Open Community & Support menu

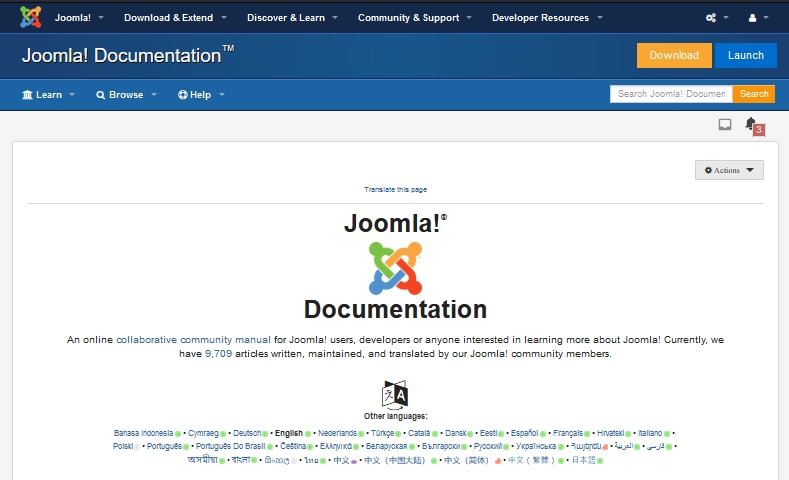[415, 18]
